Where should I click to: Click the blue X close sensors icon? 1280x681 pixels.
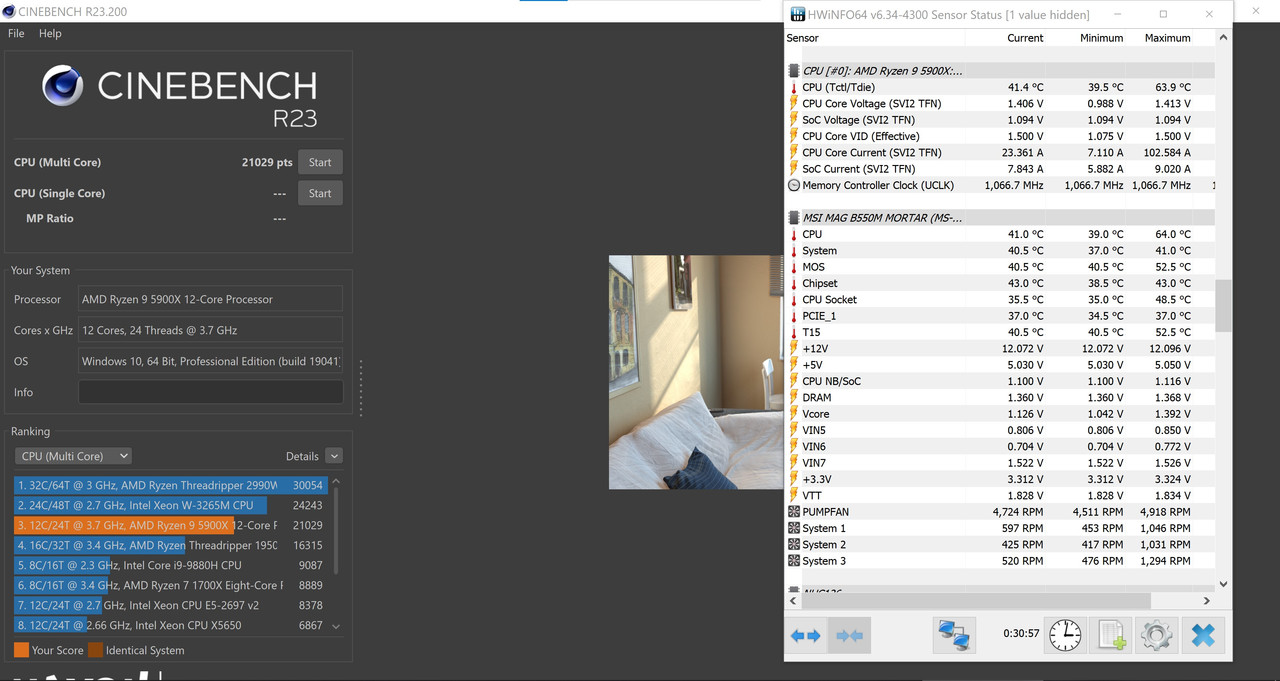tap(1203, 635)
